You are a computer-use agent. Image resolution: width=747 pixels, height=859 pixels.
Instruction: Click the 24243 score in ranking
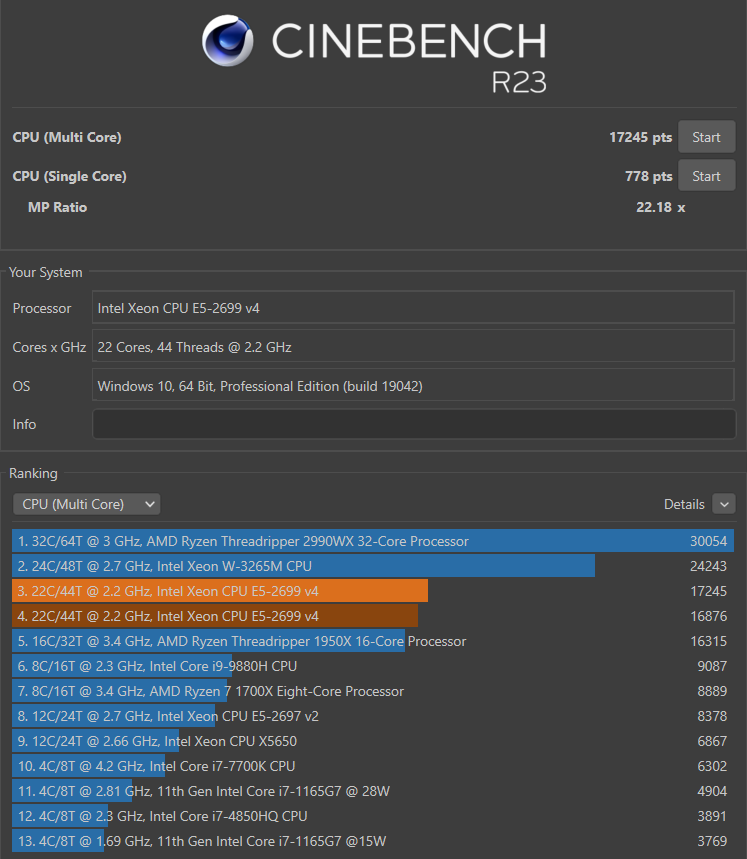[708, 566]
